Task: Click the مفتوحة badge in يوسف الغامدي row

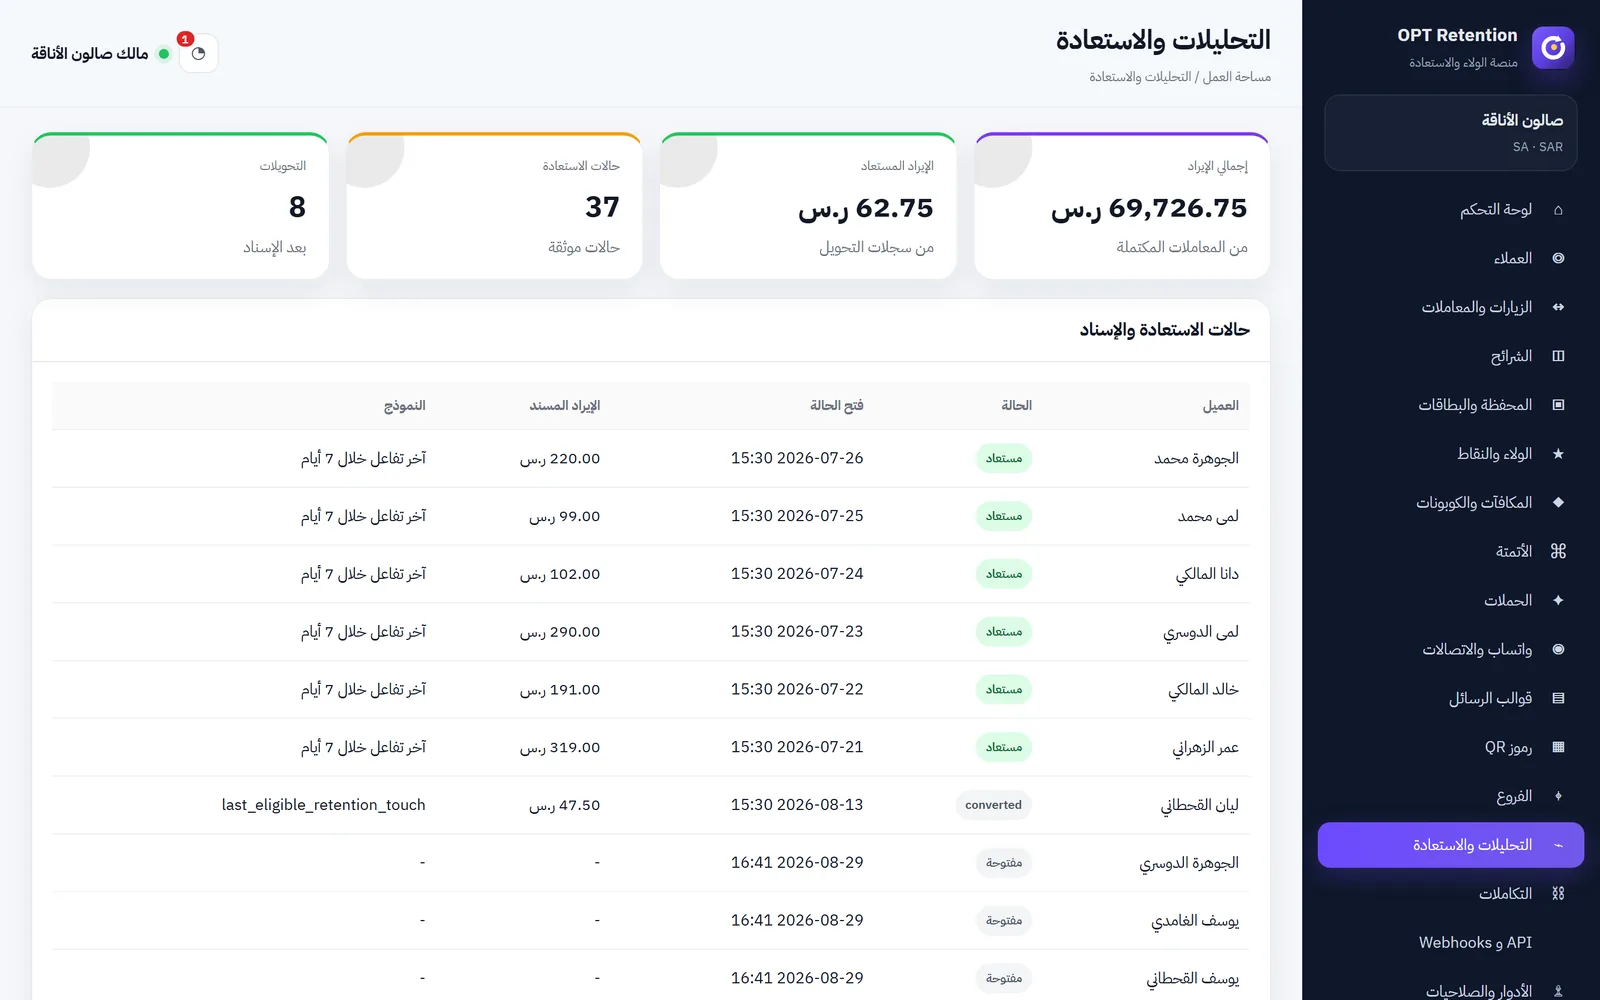Action: (1004, 921)
